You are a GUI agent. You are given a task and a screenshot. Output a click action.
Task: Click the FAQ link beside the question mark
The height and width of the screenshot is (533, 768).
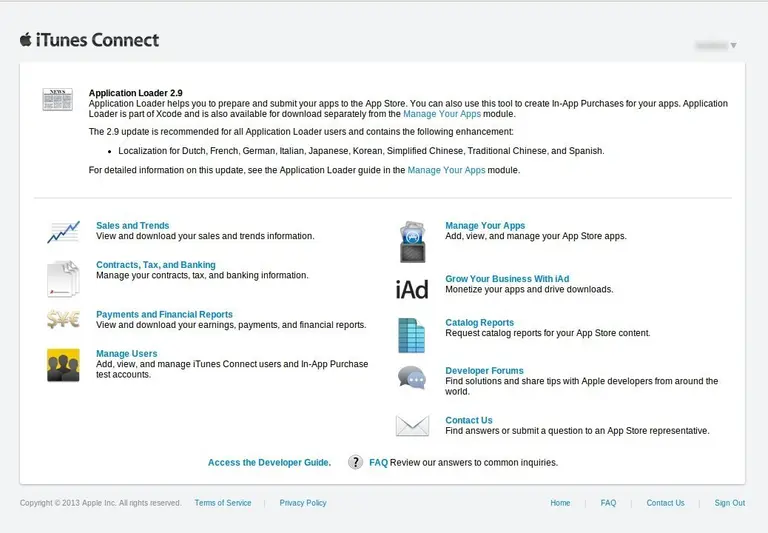point(378,462)
